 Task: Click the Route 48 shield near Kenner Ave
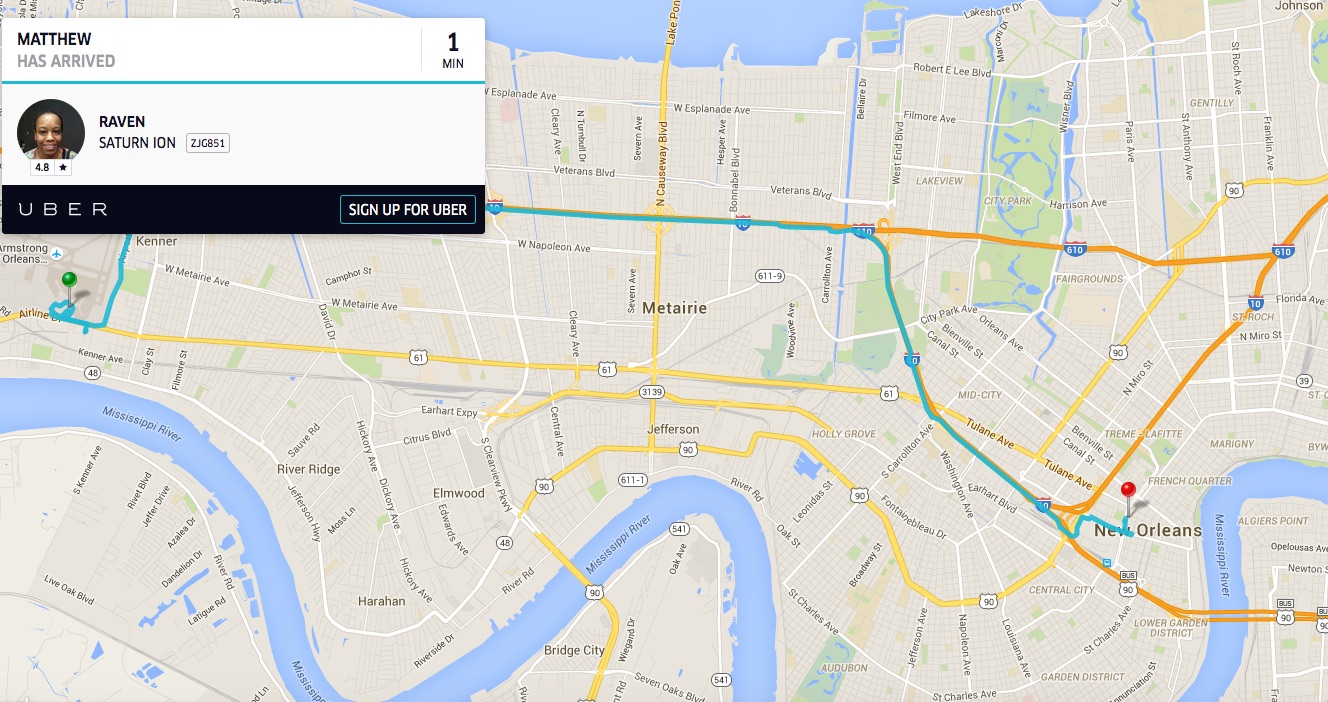[x=93, y=373]
